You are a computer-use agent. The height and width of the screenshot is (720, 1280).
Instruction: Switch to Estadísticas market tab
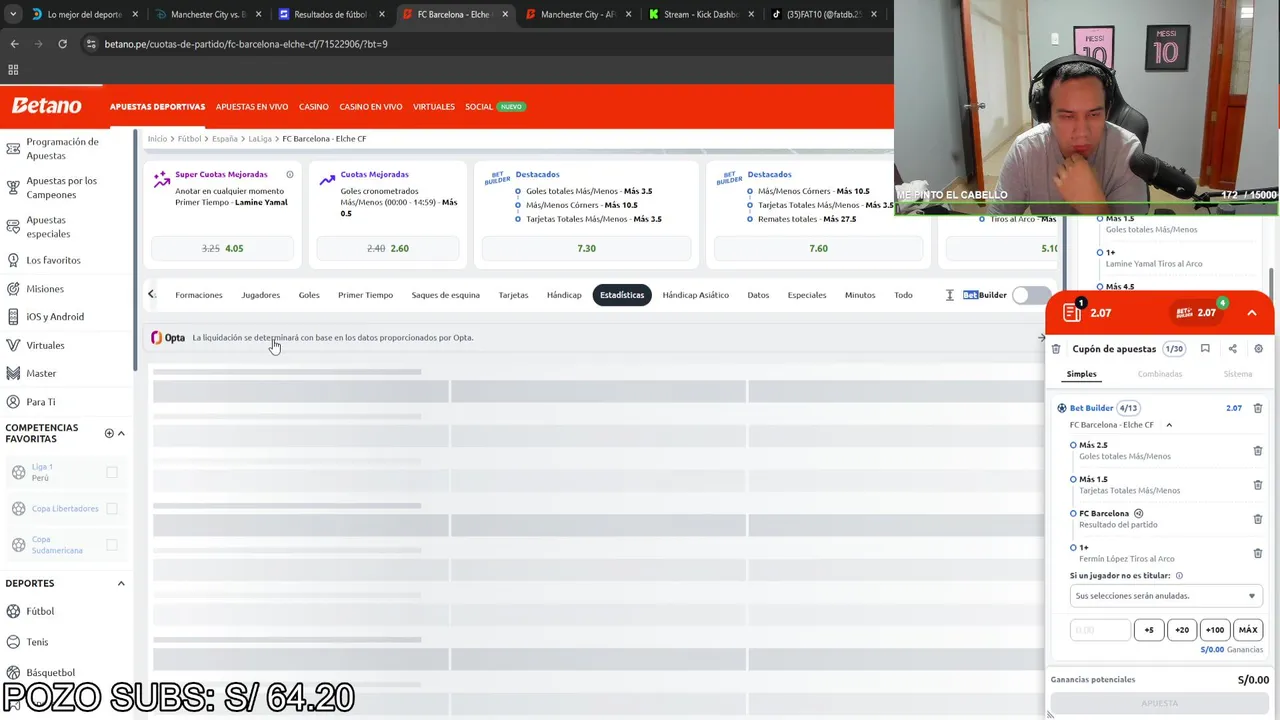[x=622, y=295]
